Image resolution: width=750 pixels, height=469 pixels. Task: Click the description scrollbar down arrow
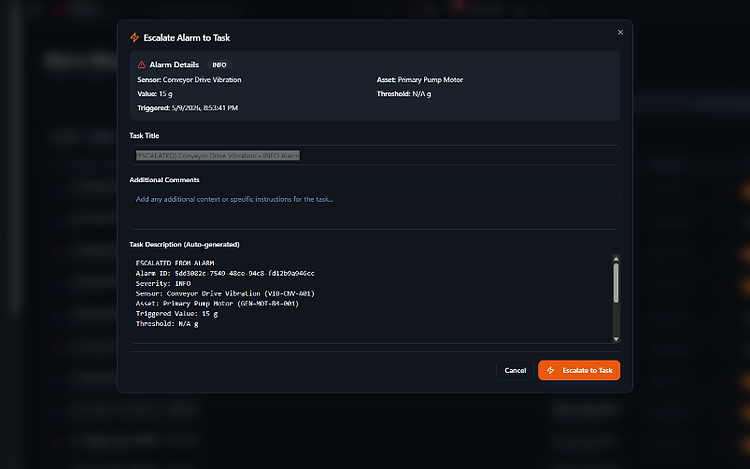[616, 339]
